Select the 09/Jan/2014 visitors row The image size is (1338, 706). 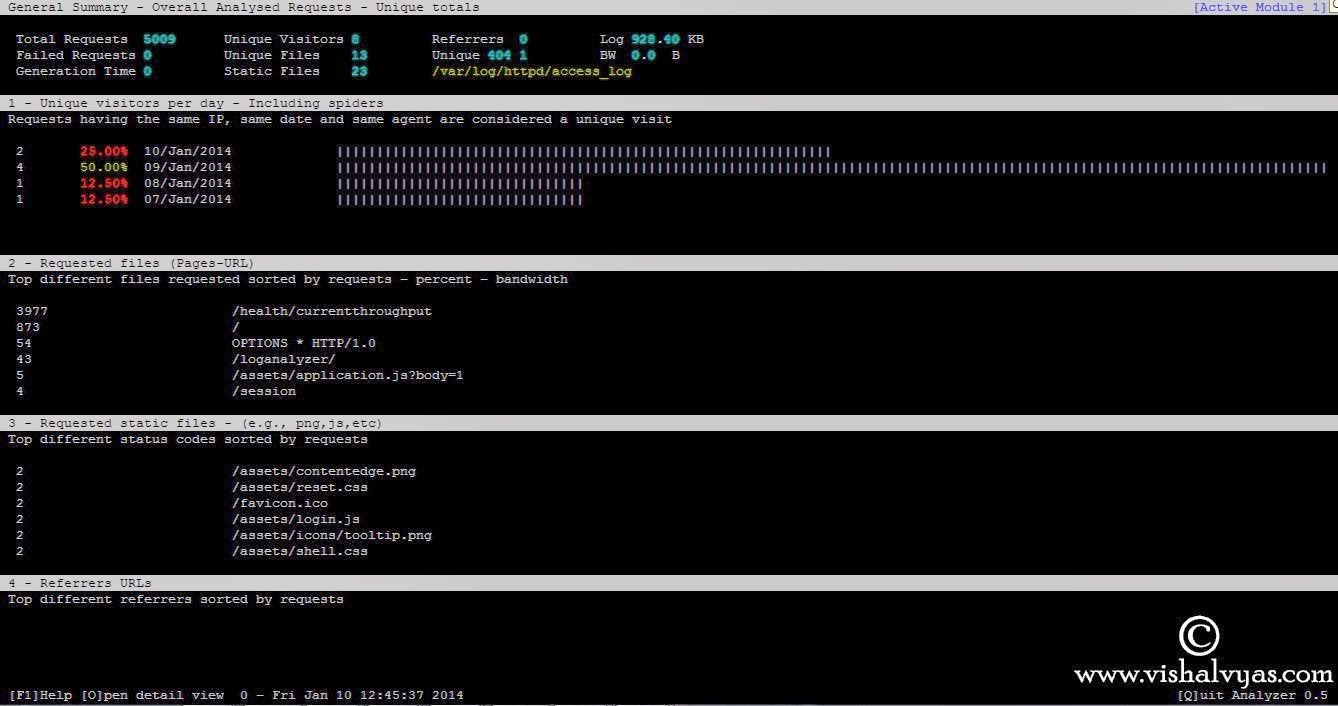[x=669, y=167]
